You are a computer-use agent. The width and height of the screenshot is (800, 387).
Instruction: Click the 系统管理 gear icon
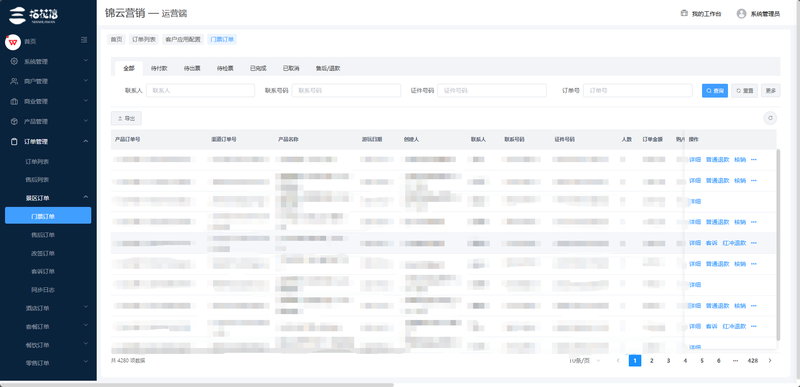pos(14,61)
